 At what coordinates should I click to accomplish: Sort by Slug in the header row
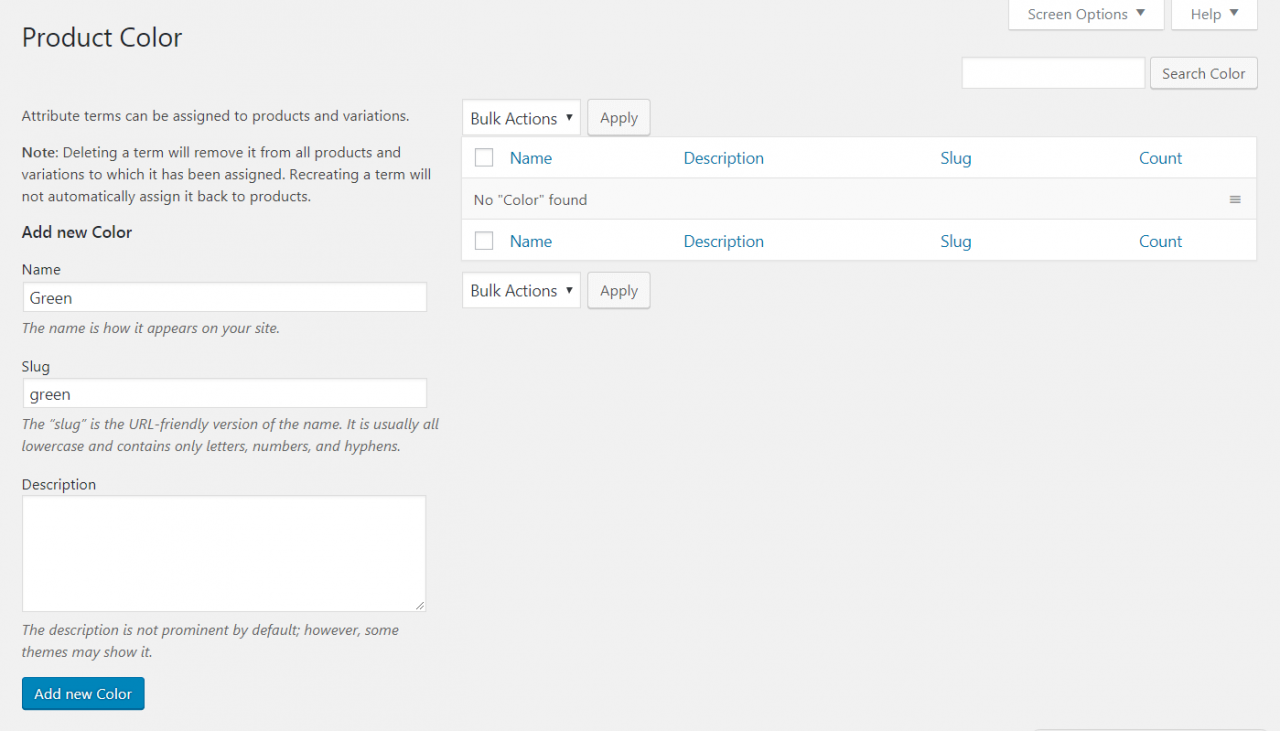(955, 158)
